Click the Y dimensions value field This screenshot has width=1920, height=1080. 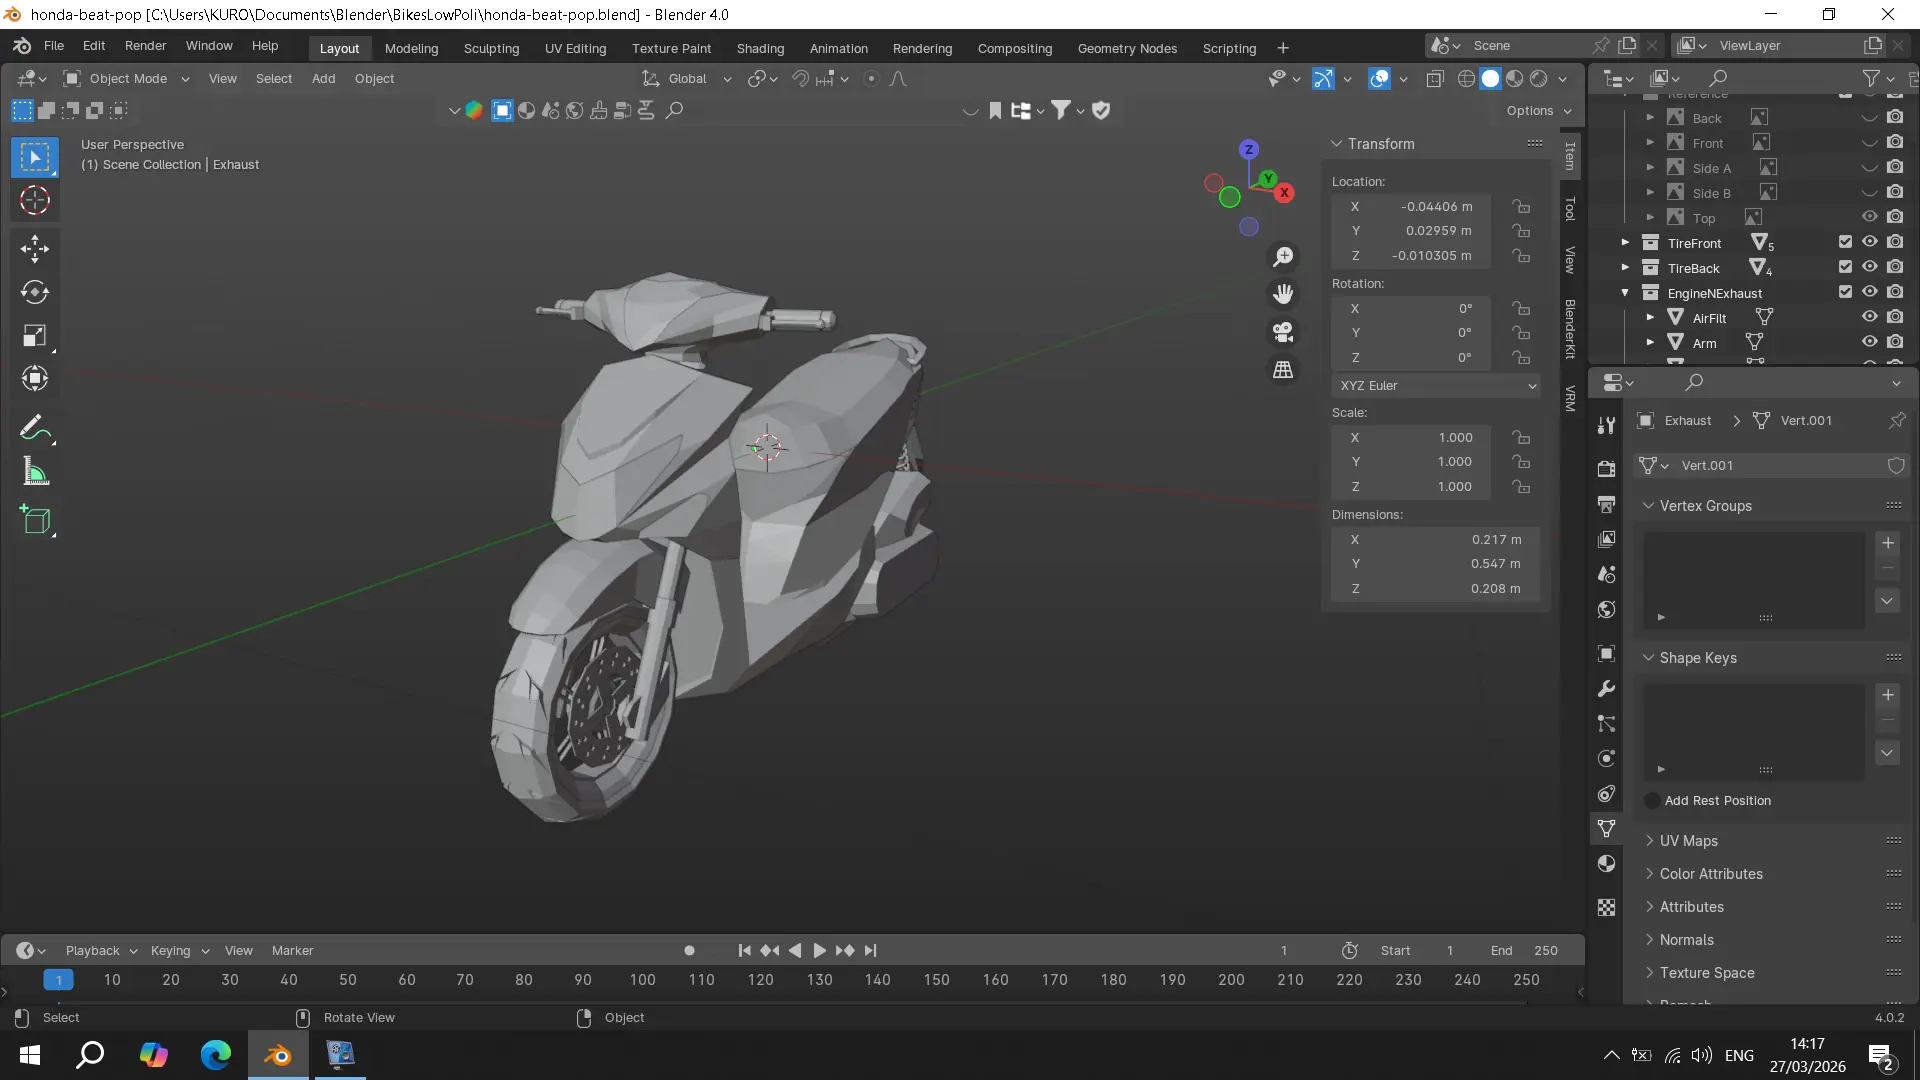(x=1436, y=564)
